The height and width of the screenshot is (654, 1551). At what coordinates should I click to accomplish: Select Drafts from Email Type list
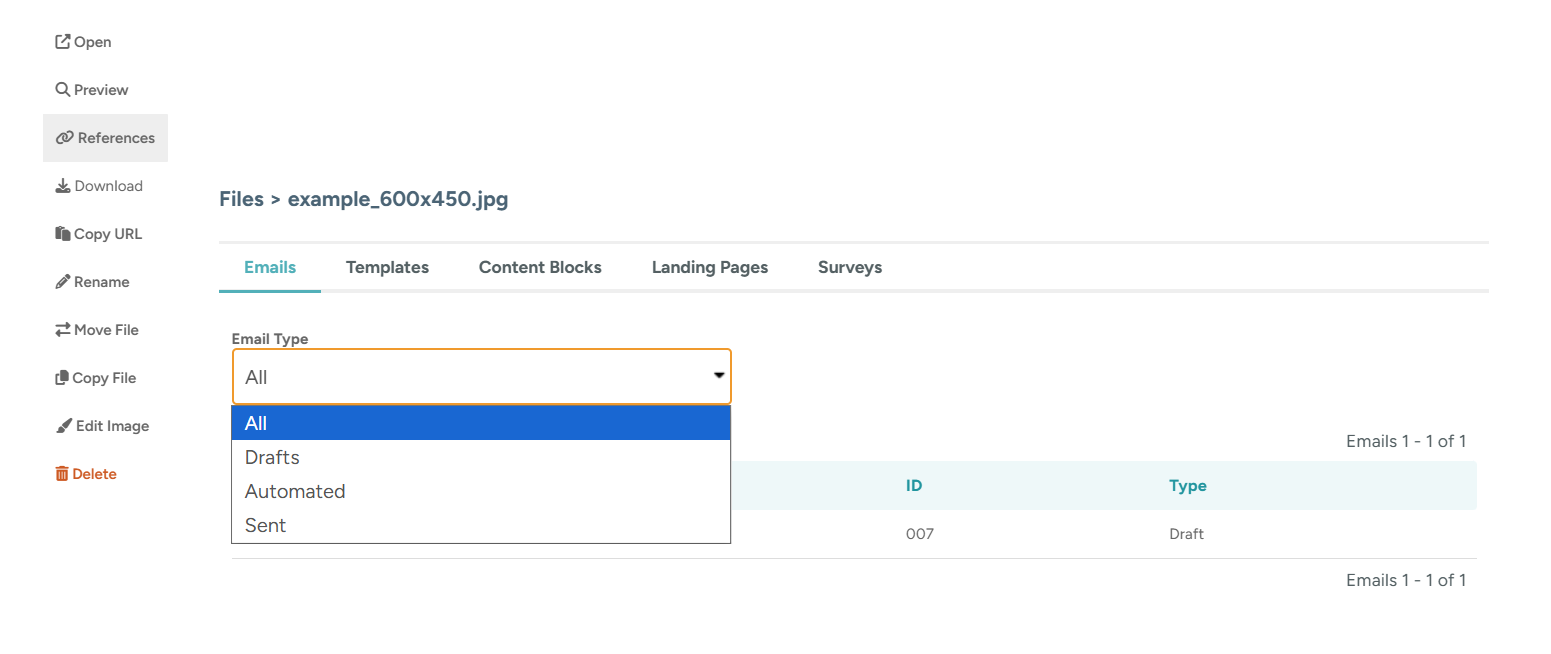(272, 457)
